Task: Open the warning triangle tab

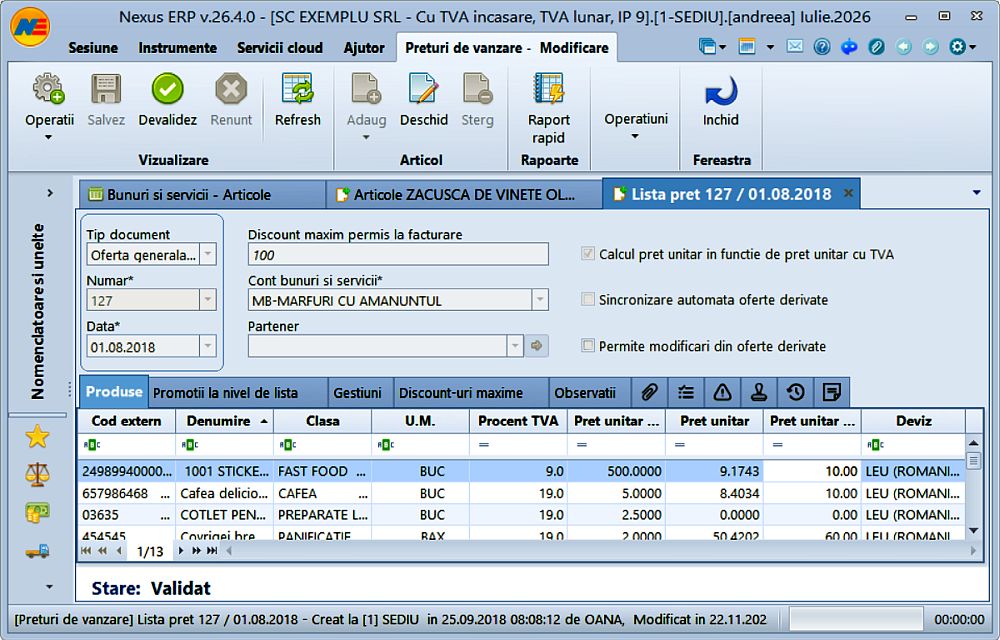Action: [x=722, y=392]
